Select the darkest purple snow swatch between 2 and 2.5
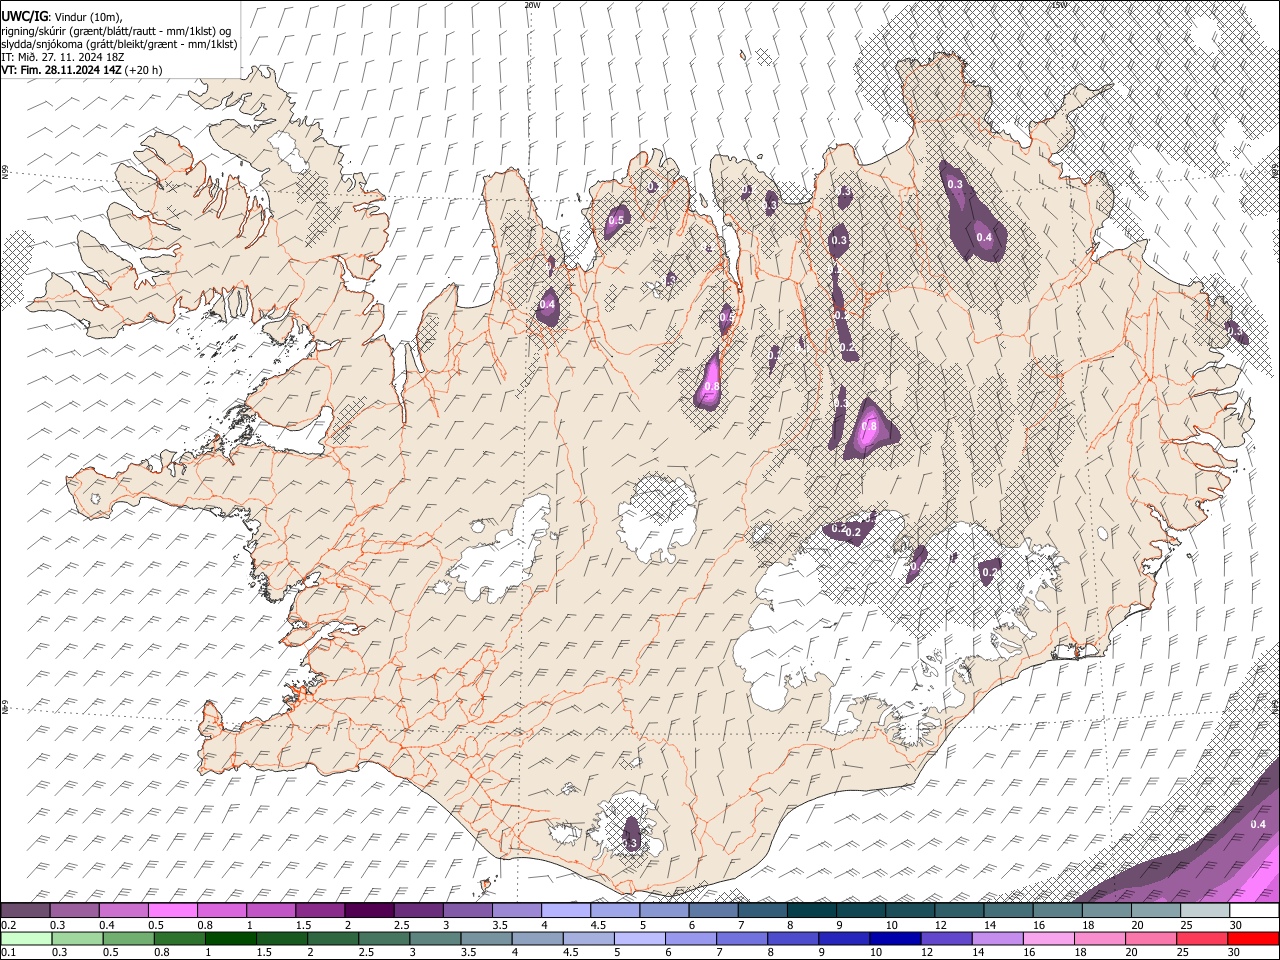The image size is (1280, 960). point(369,911)
